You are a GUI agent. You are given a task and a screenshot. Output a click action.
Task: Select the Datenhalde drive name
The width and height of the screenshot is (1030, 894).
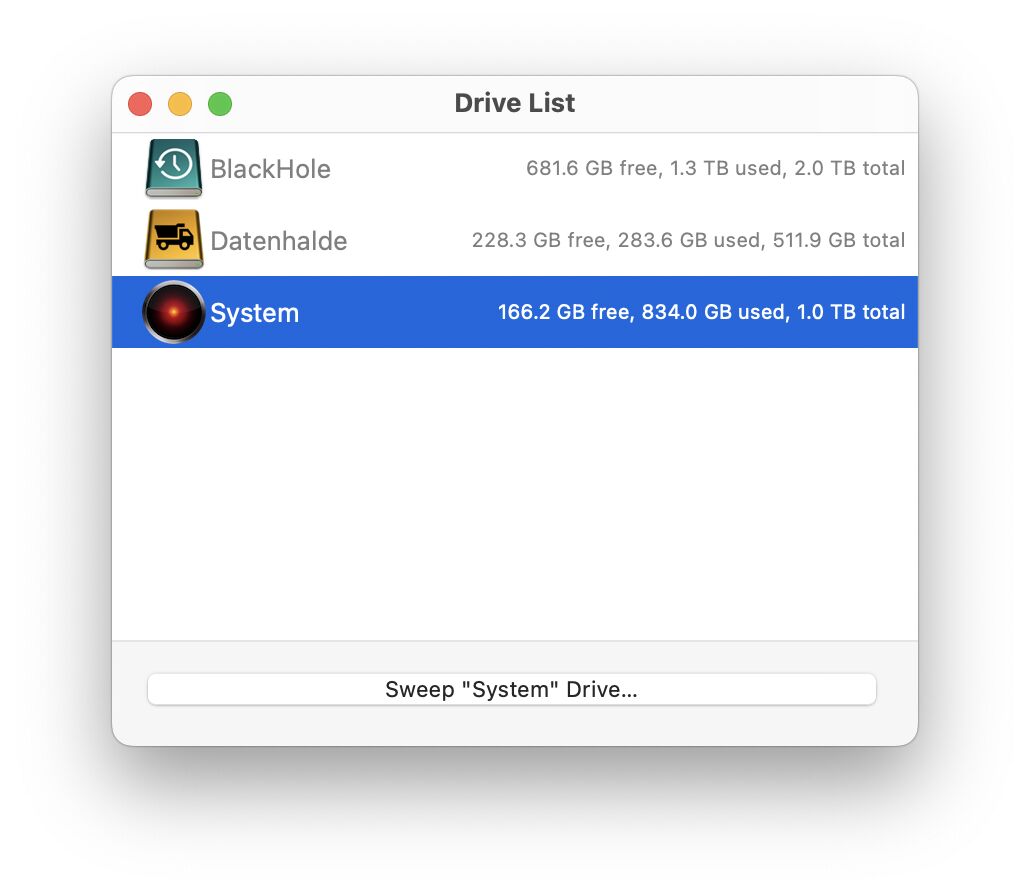coord(279,241)
